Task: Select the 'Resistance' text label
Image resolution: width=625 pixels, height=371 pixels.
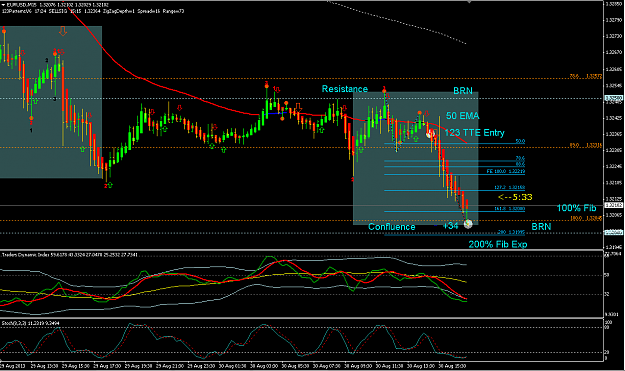Action: (x=345, y=89)
